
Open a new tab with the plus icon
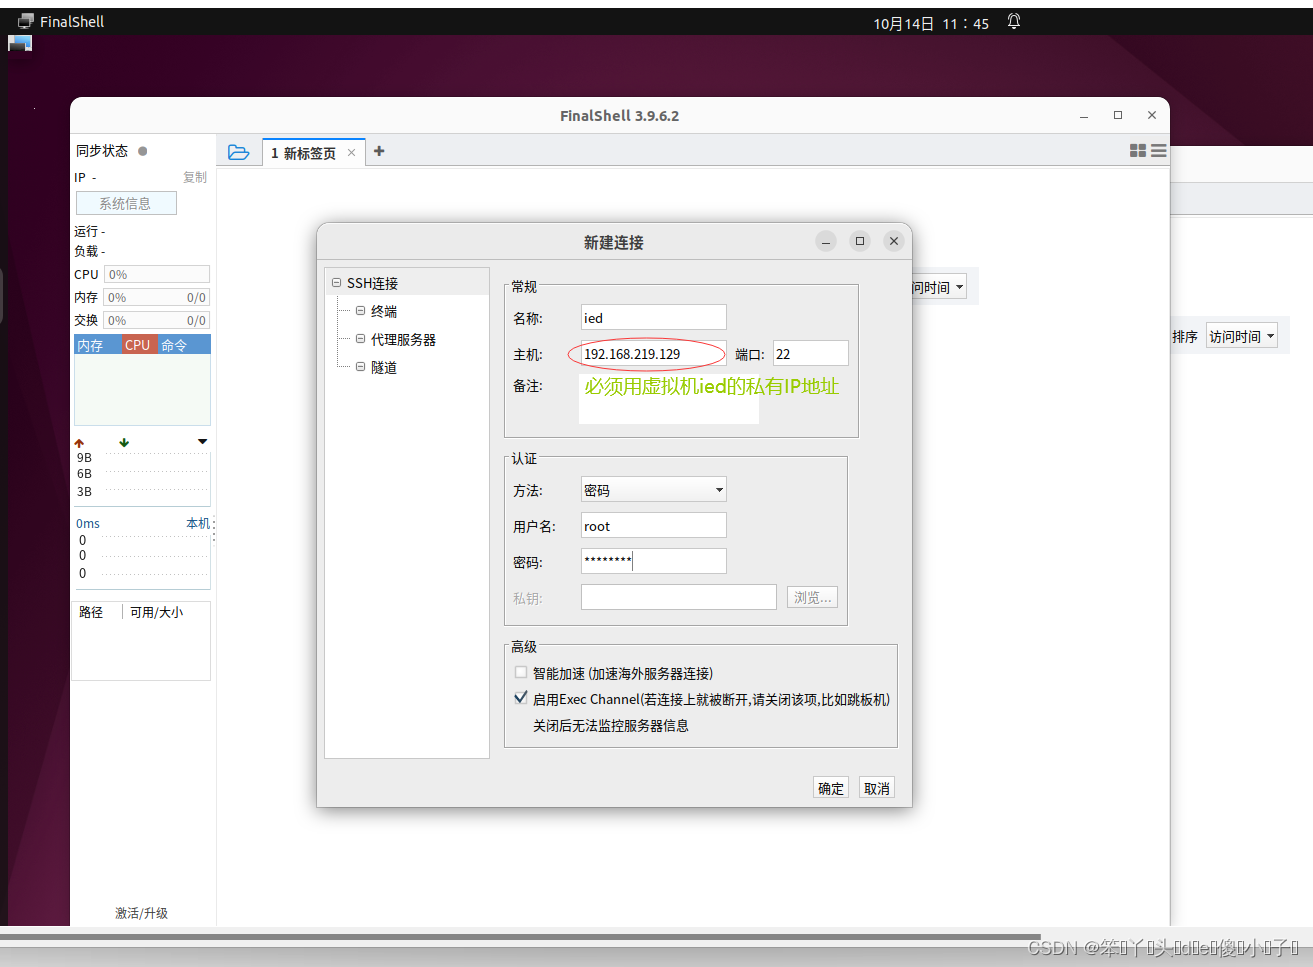point(378,151)
